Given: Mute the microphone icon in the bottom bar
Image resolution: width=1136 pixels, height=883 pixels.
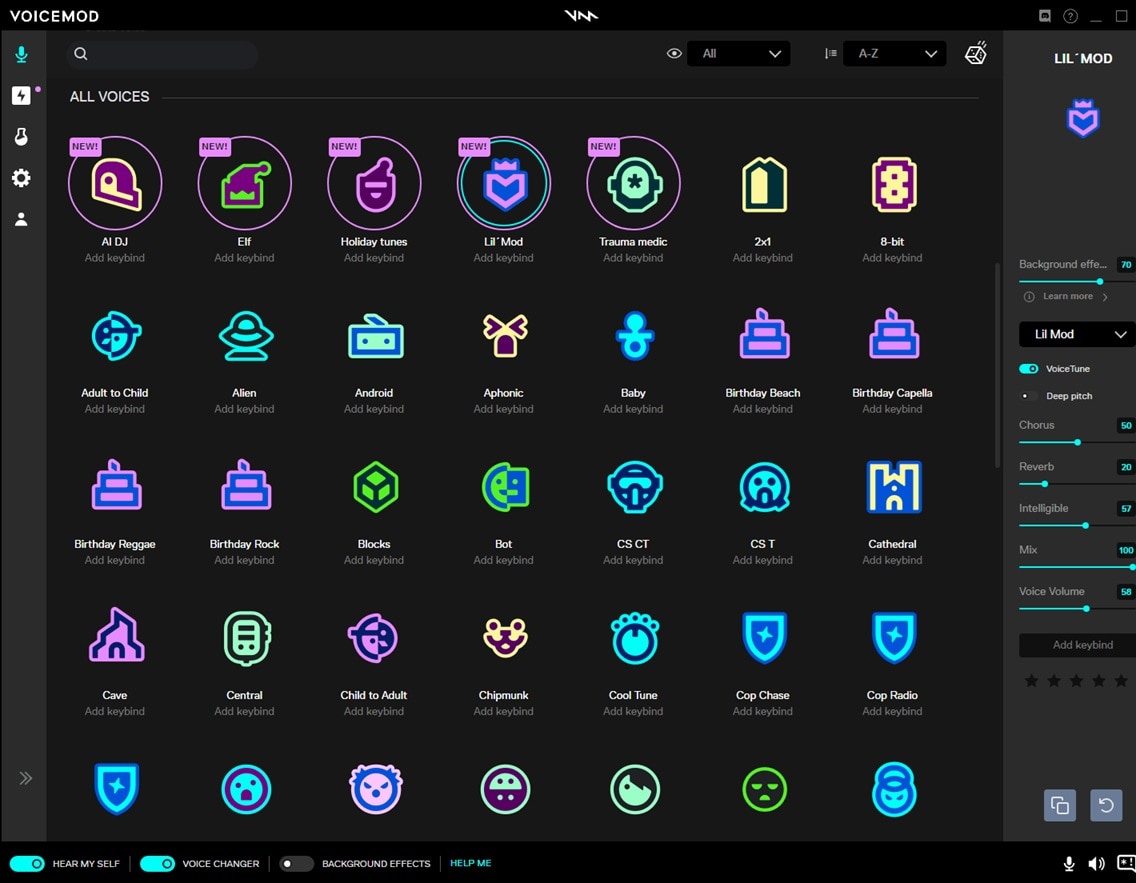Looking at the screenshot, I should tap(1069, 863).
